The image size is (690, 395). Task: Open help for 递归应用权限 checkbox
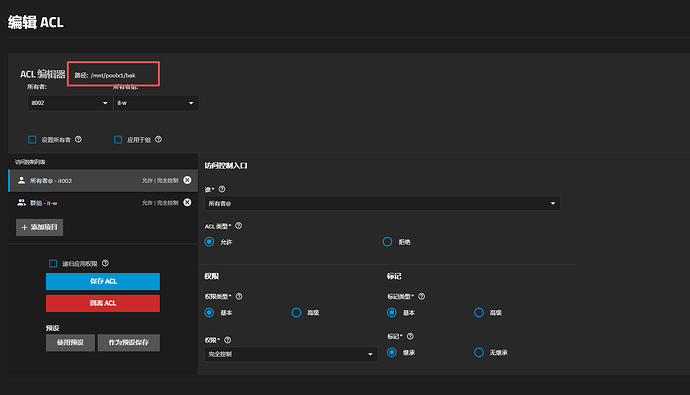coord(105,263)
